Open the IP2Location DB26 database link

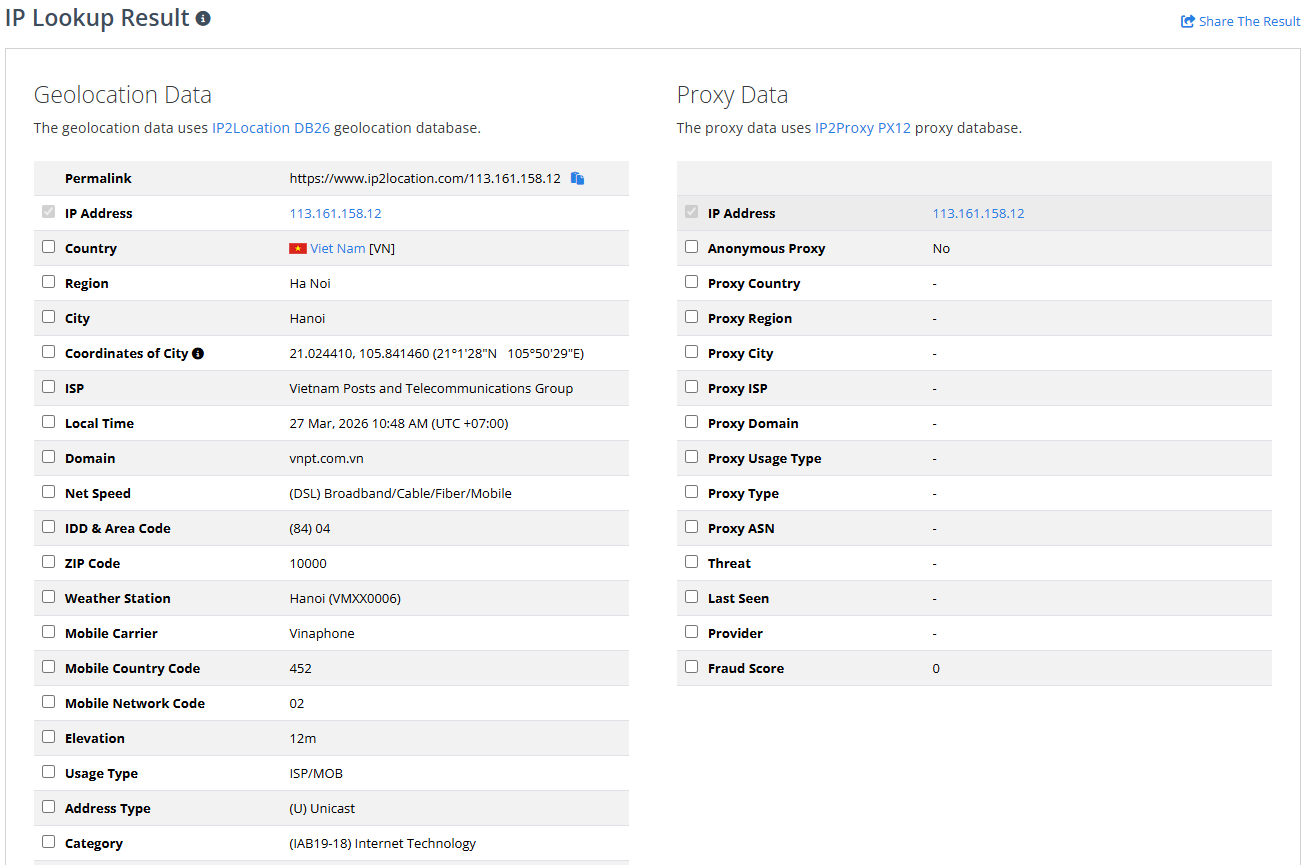[x=270, y=127]
